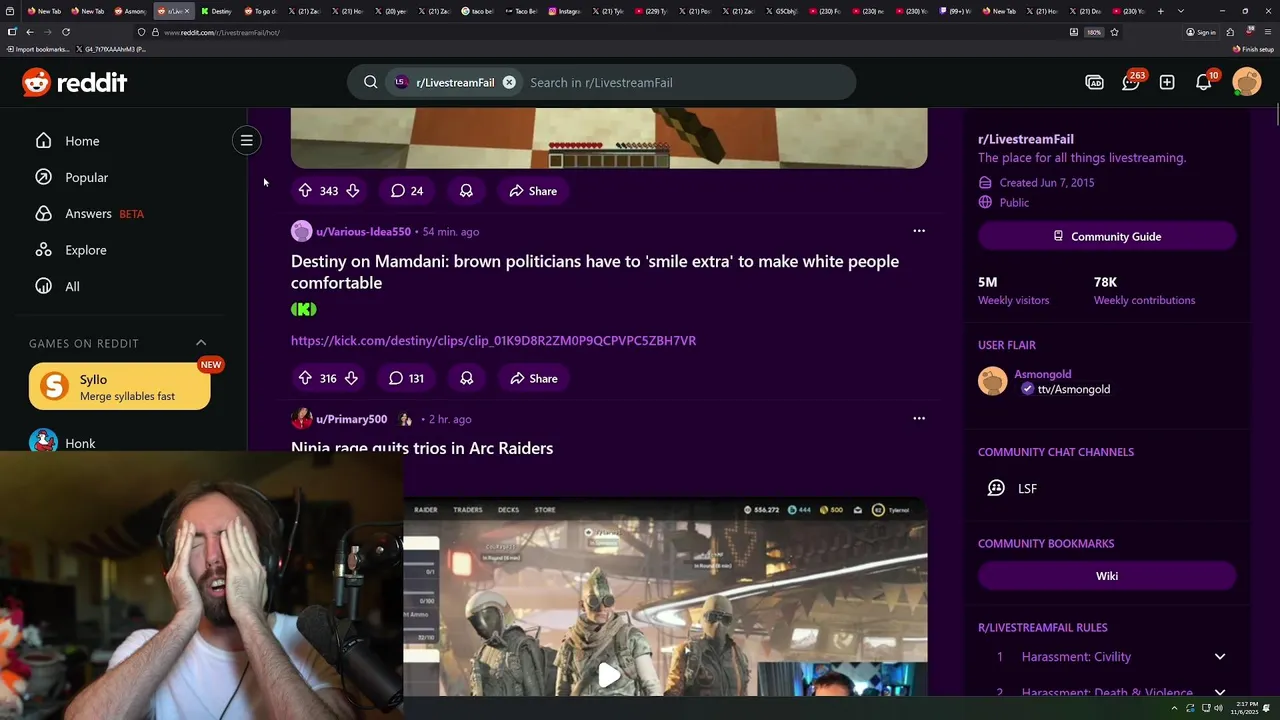Open the Destiny on Mamdani post title

point(595,272)
